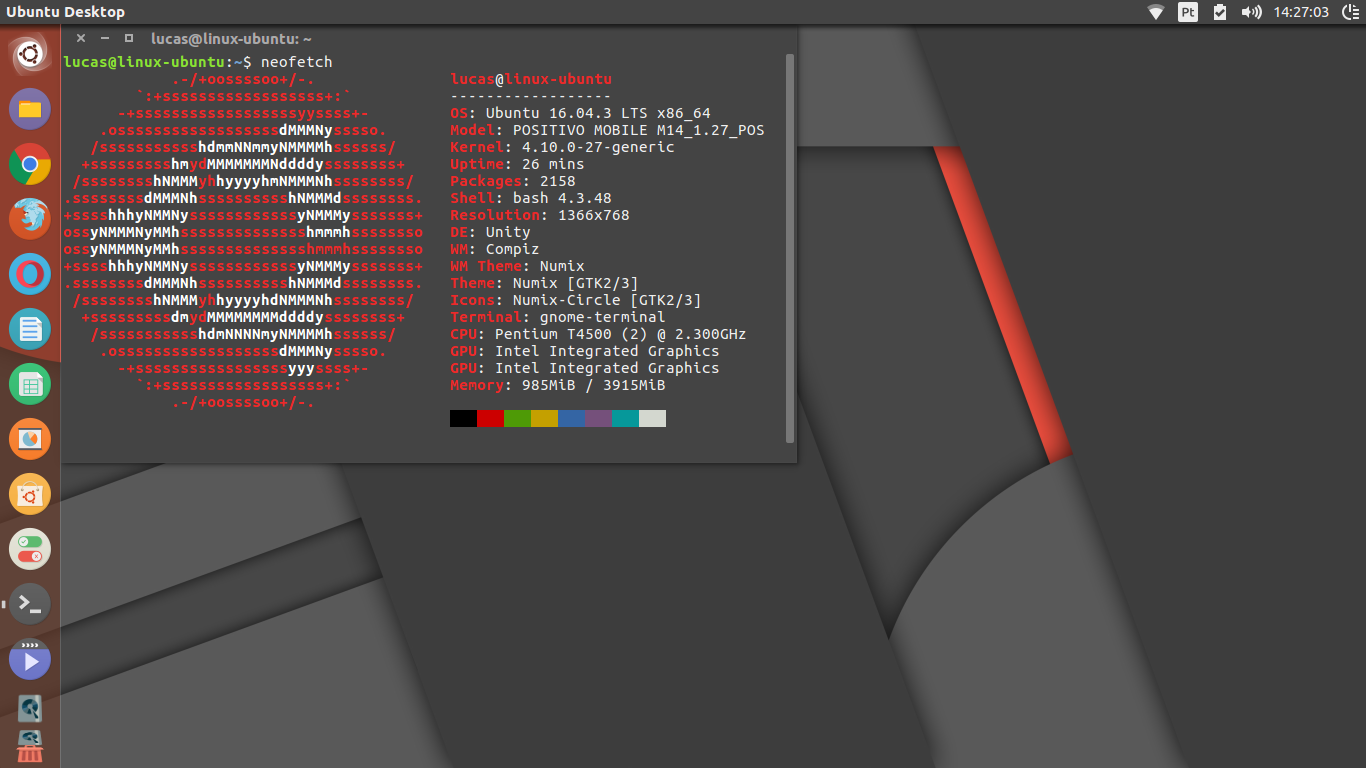Open the toggle-switch settings tool icon
Image resolution: width=1366 pixels, height=768 pixels.
pos(30,549)
